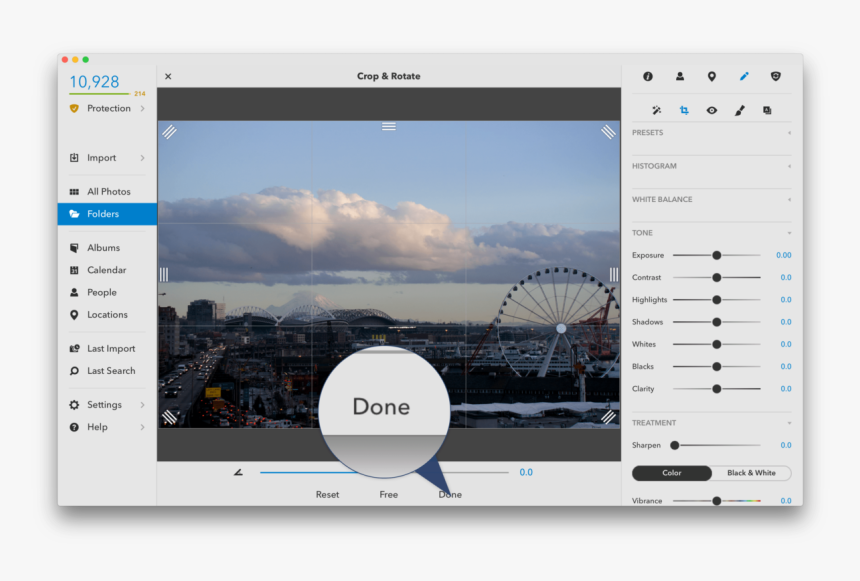Expand the Protection submenu chevron
The width and height of the screenshot is (860, 581).
[143, 109]
